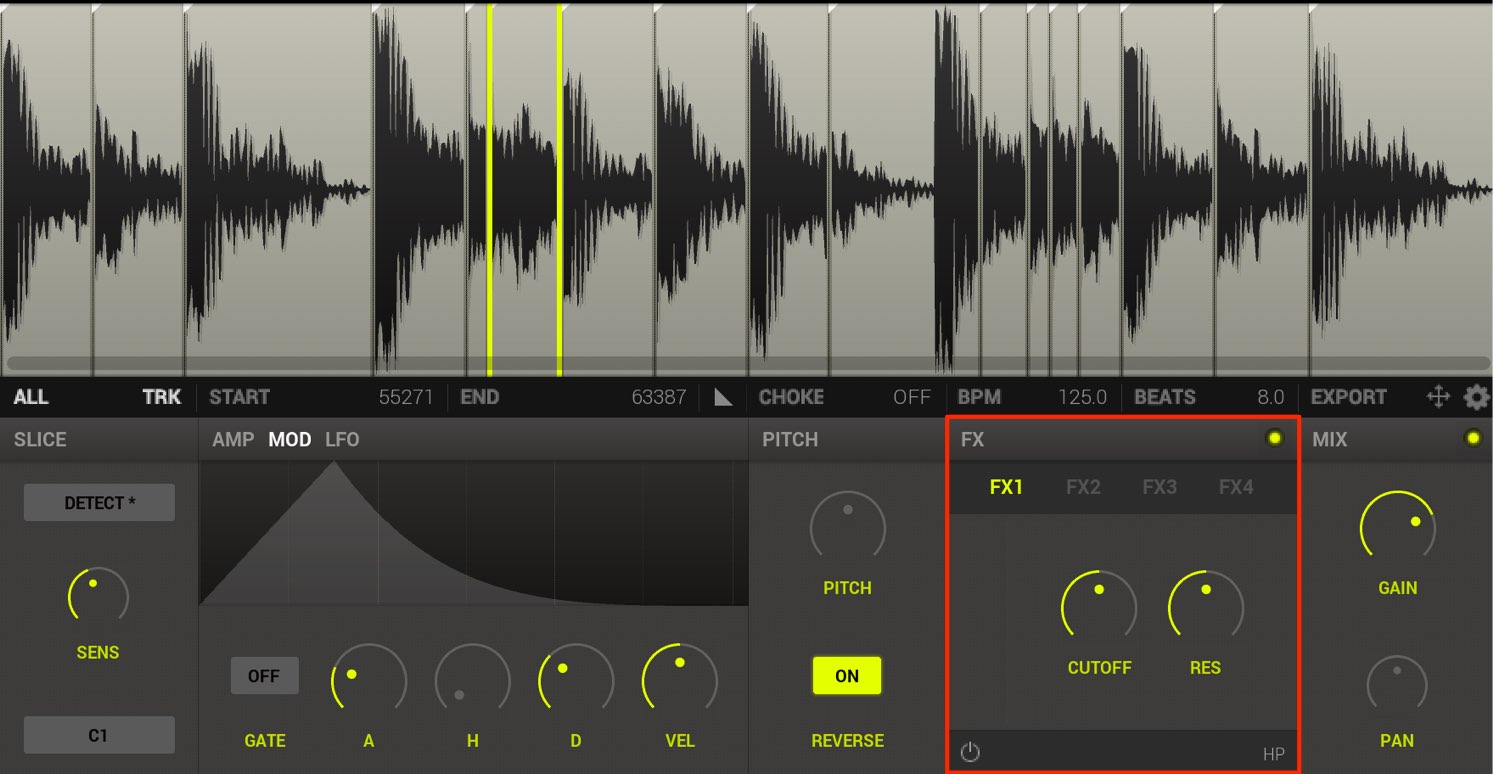Toggle the CHOKE OFF setting

click(x=911, y=397)
